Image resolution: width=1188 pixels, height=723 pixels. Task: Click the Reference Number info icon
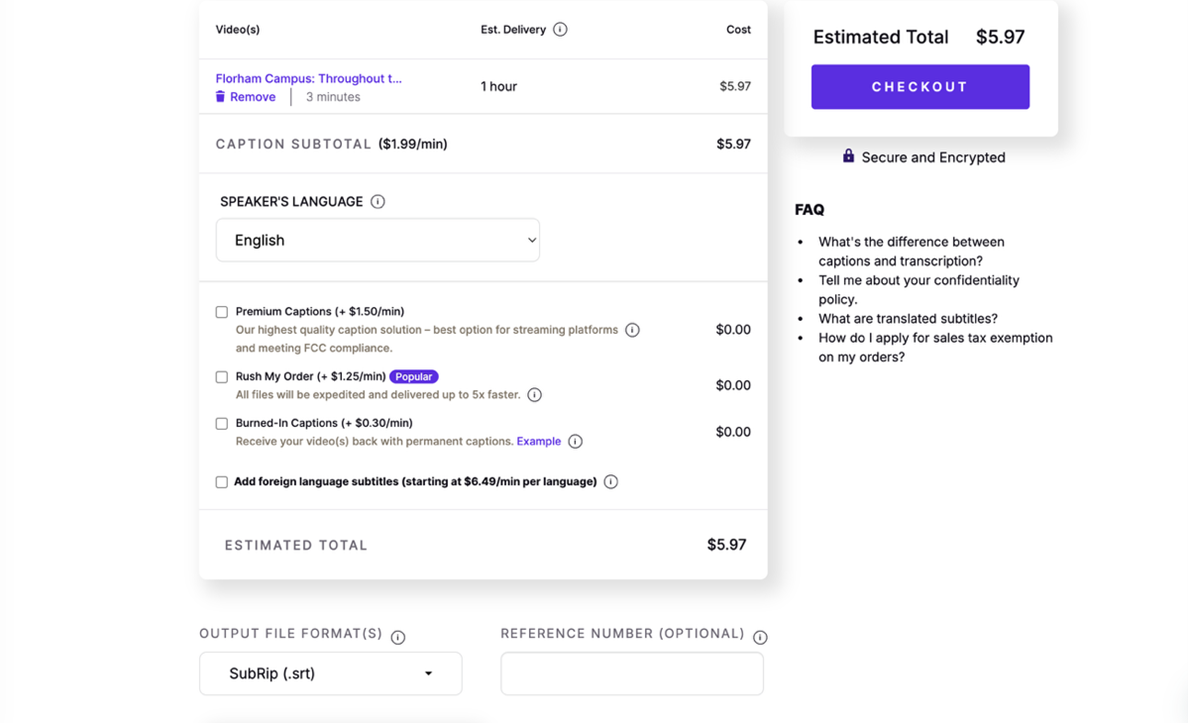point(760,636)
